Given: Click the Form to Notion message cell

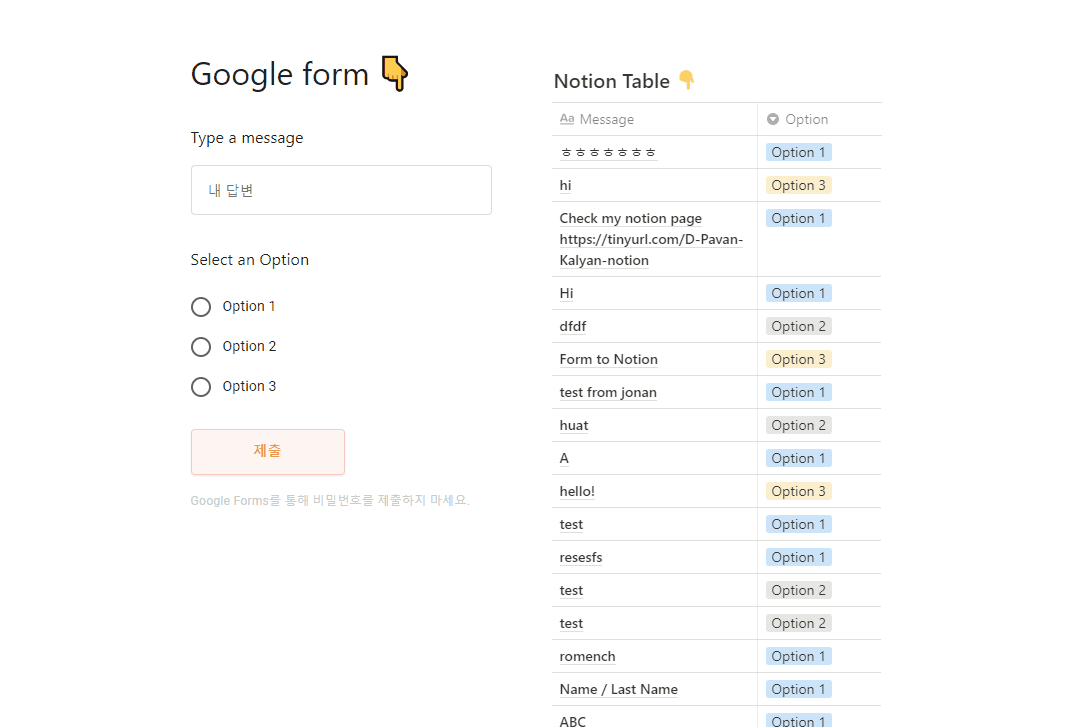Looking at the screenshot, I should click(608, 359).
